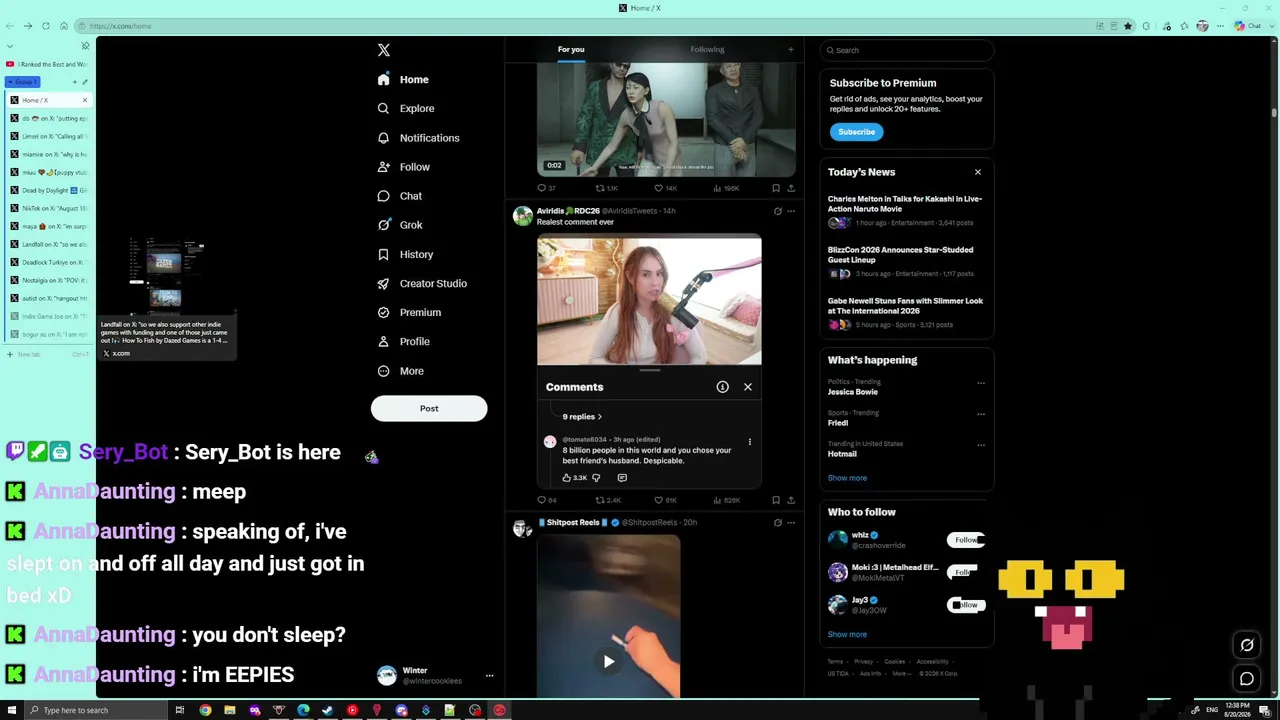Show more accounts under Who to follow
Viewport: 1280px width, 720px height.
click(x=847, y=634)
